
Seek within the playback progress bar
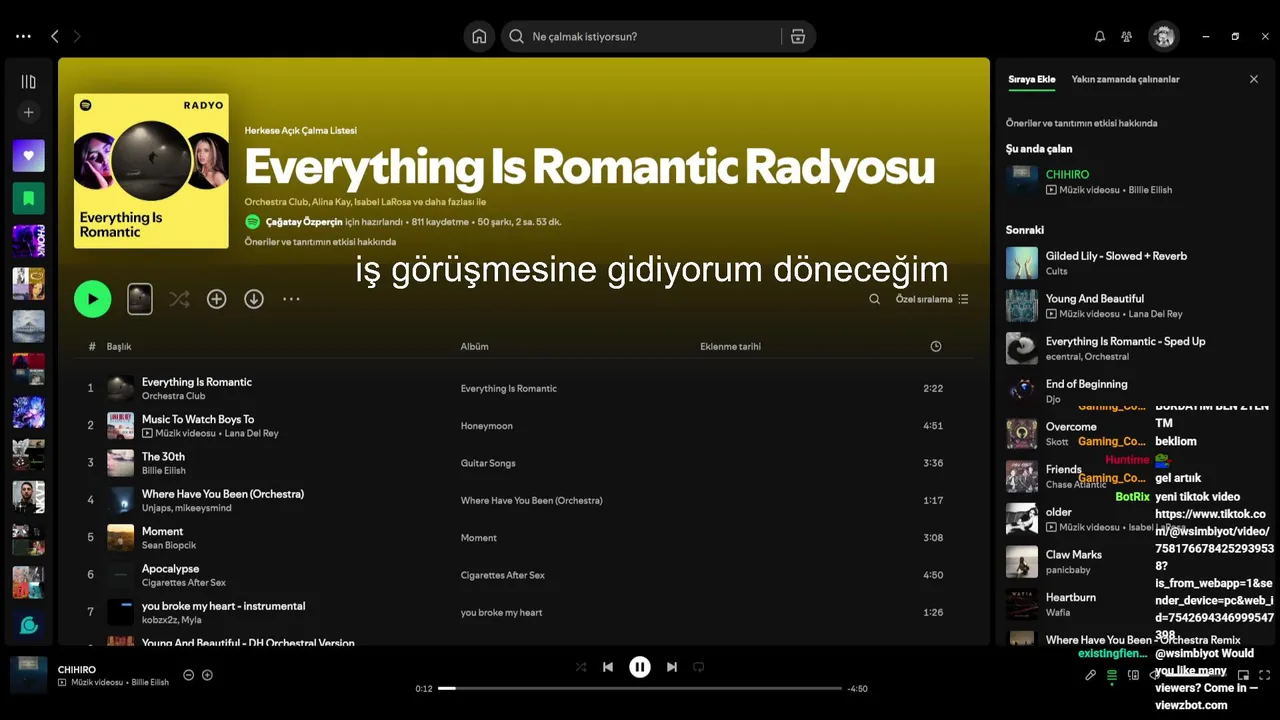click(640, 688)
